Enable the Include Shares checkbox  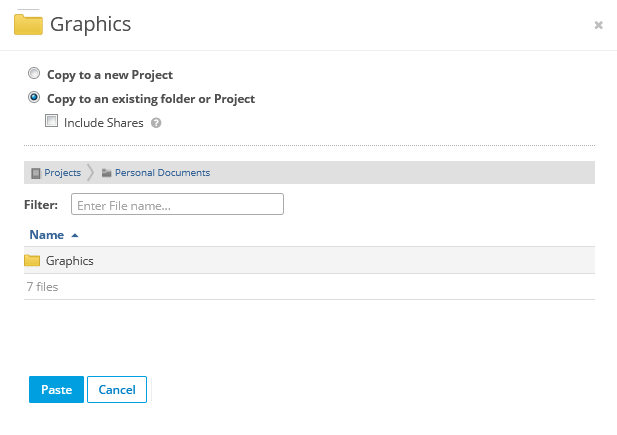pos(52,122)
